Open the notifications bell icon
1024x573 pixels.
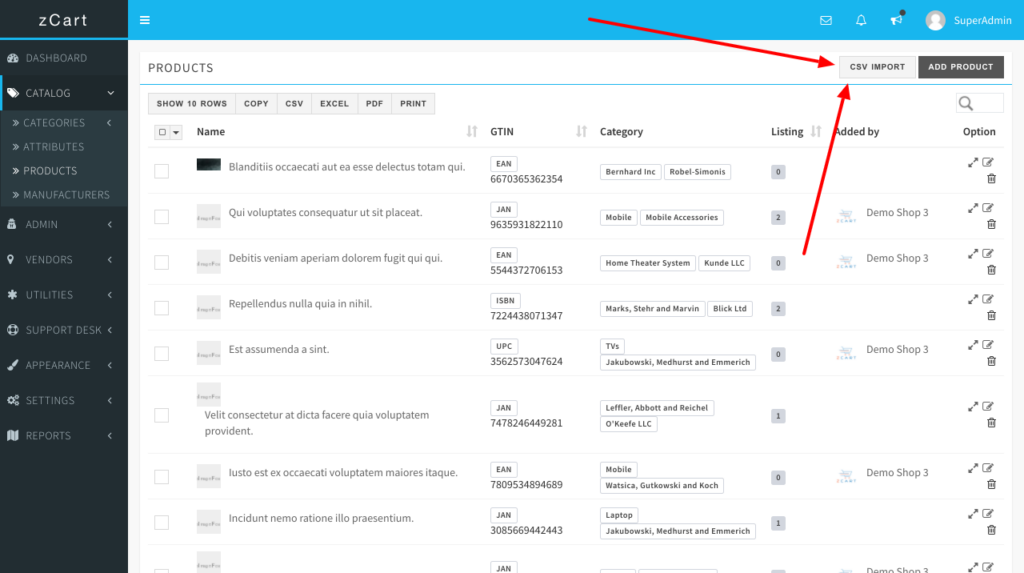point(860,20)
